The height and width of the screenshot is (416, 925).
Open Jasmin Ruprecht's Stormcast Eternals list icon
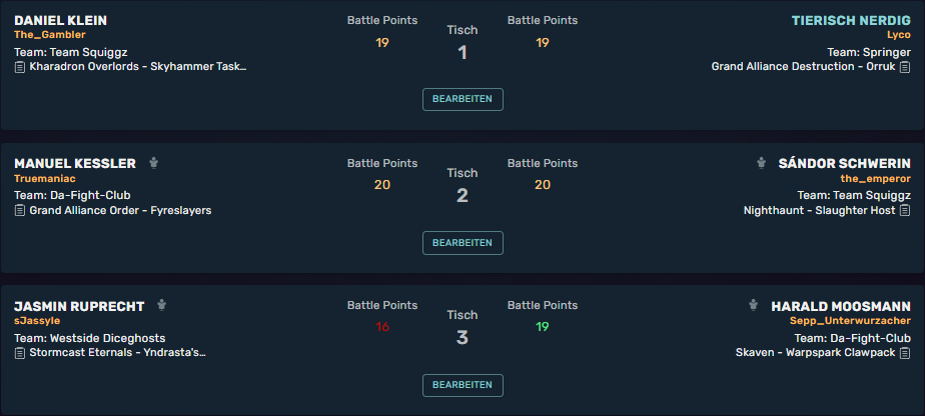tap(19, 353)
